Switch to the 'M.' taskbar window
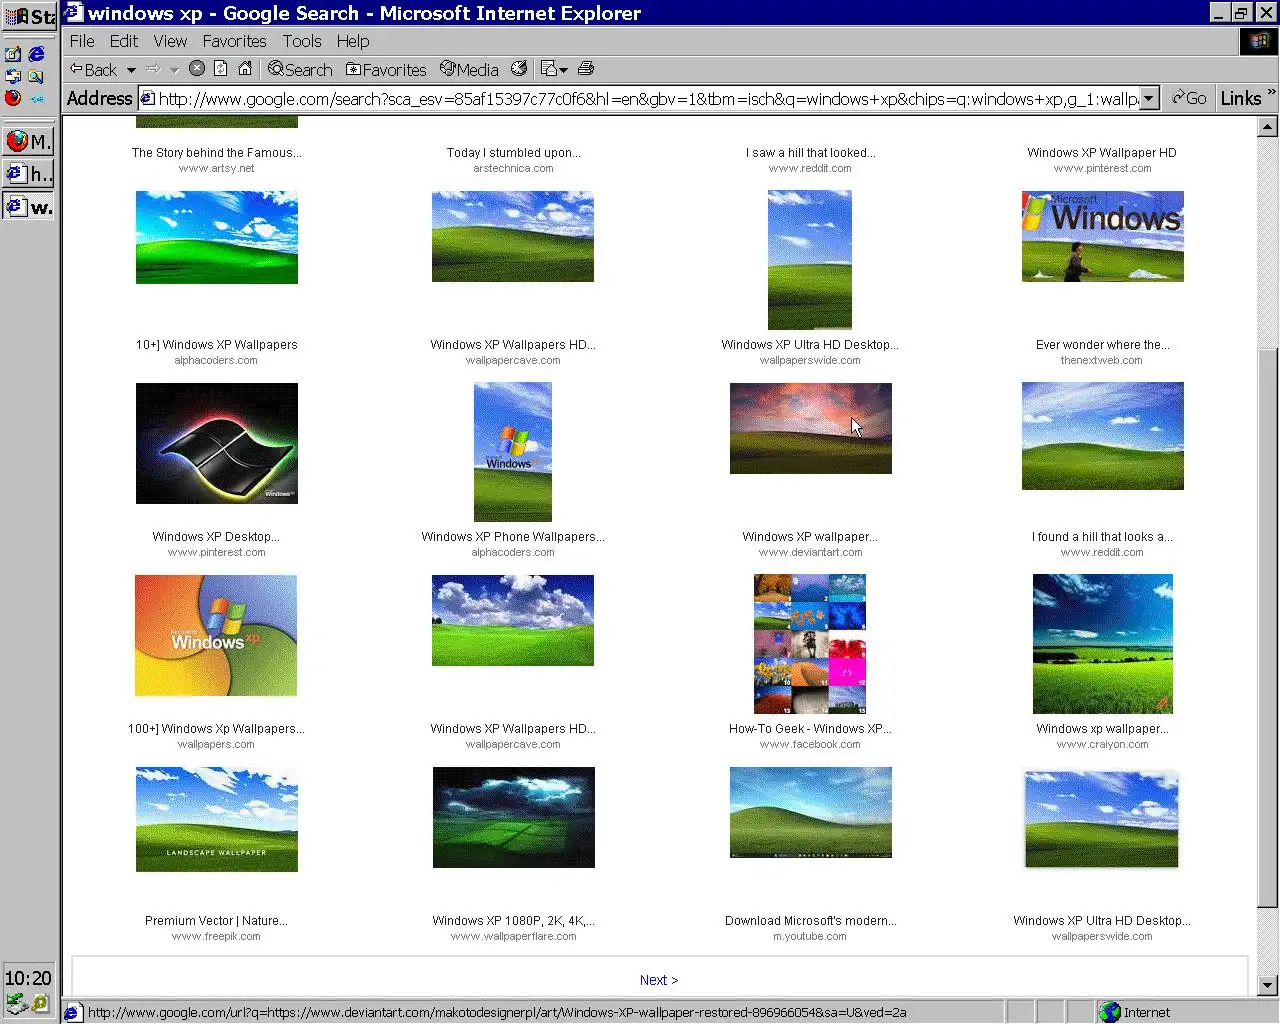Viewport: 1280px width, 1024px height. 28,141
